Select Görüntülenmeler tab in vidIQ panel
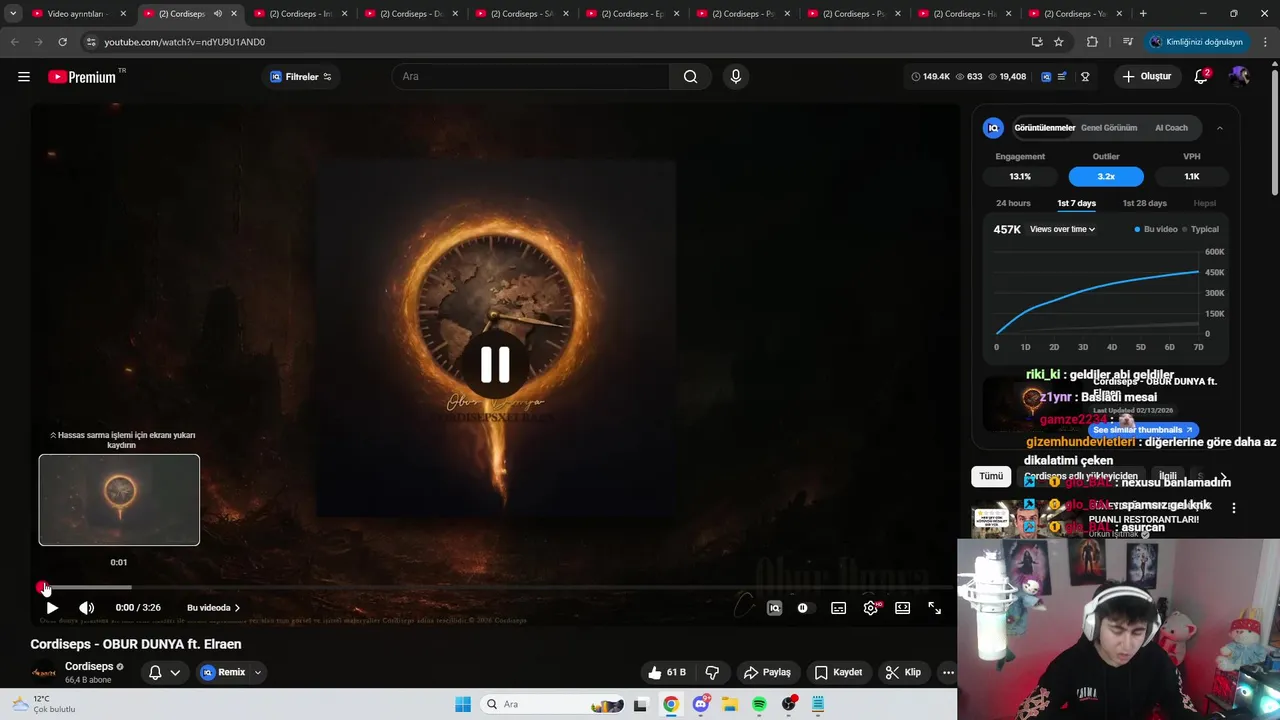Screen dimensions: 1280x720 [x=1044, y=128]
